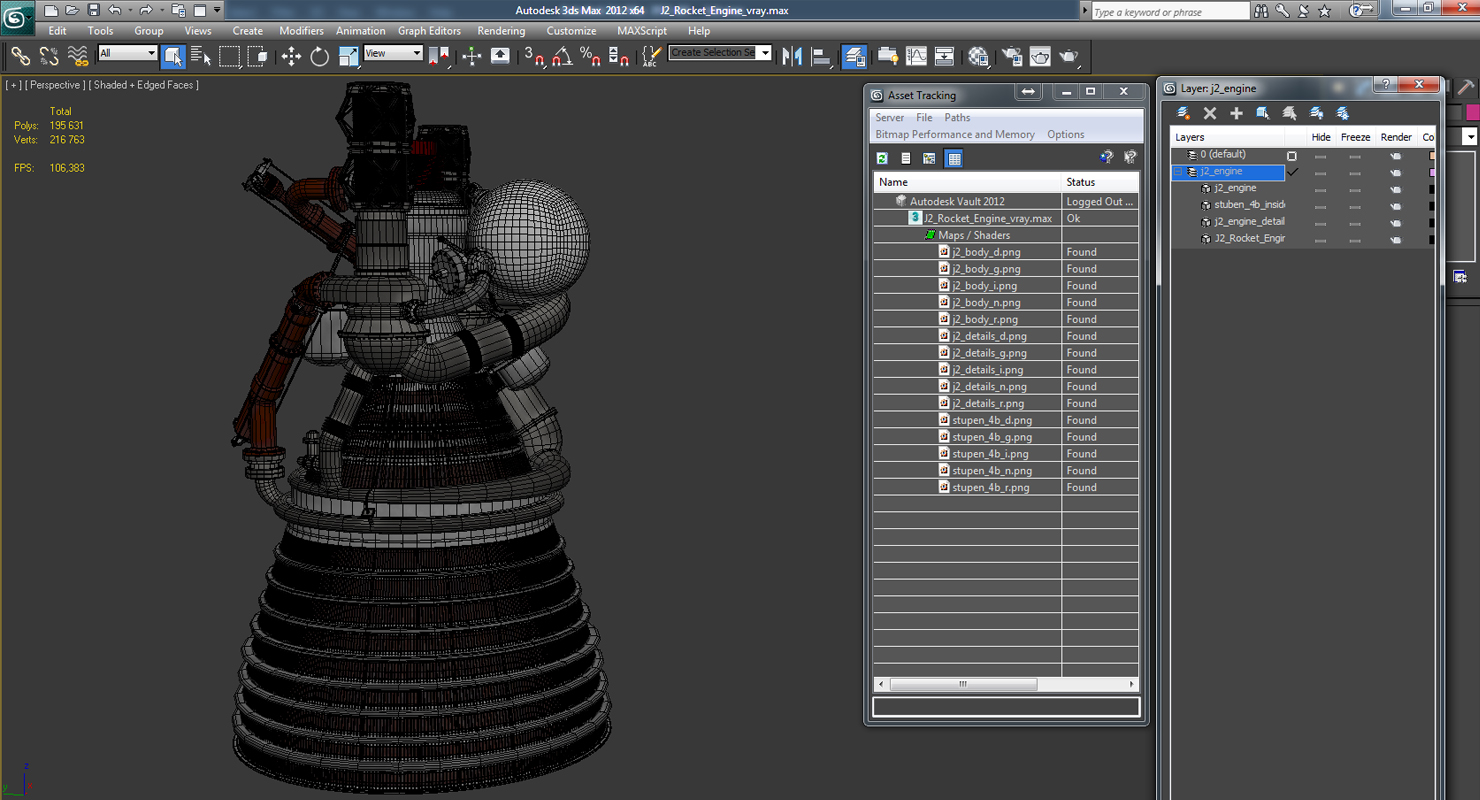Select the Link tool in main toolbar
This screenshot has width=1480, height=800.
click(x=20, y=57)
